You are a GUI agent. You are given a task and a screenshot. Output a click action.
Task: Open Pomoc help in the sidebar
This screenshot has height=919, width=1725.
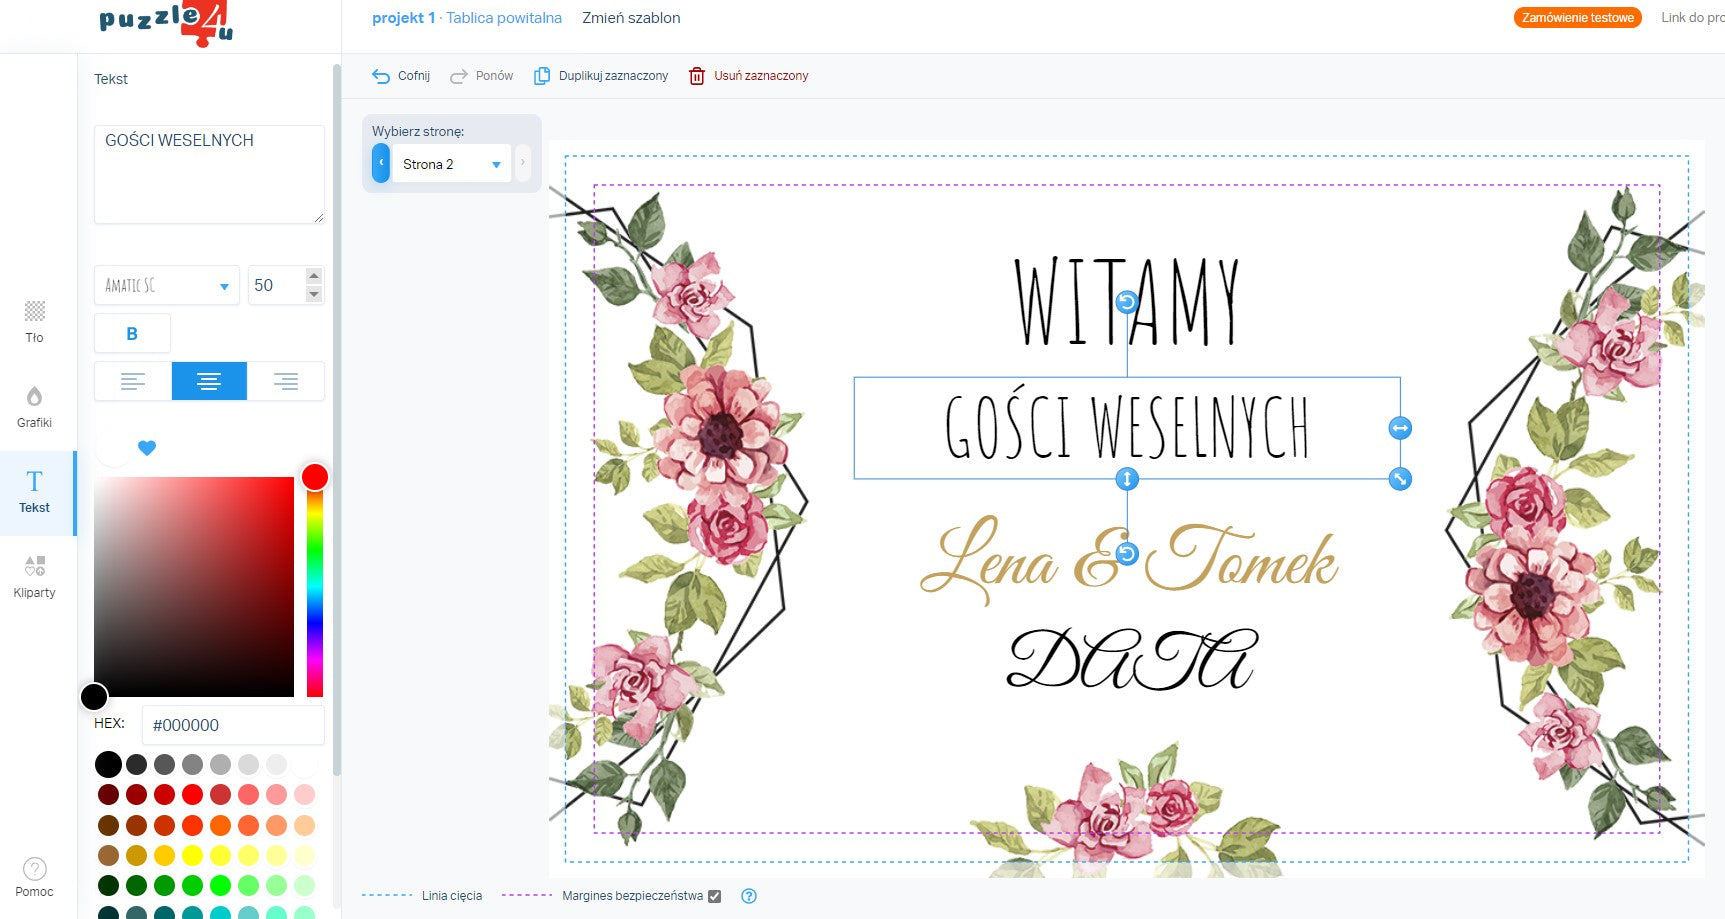[34, 876]
